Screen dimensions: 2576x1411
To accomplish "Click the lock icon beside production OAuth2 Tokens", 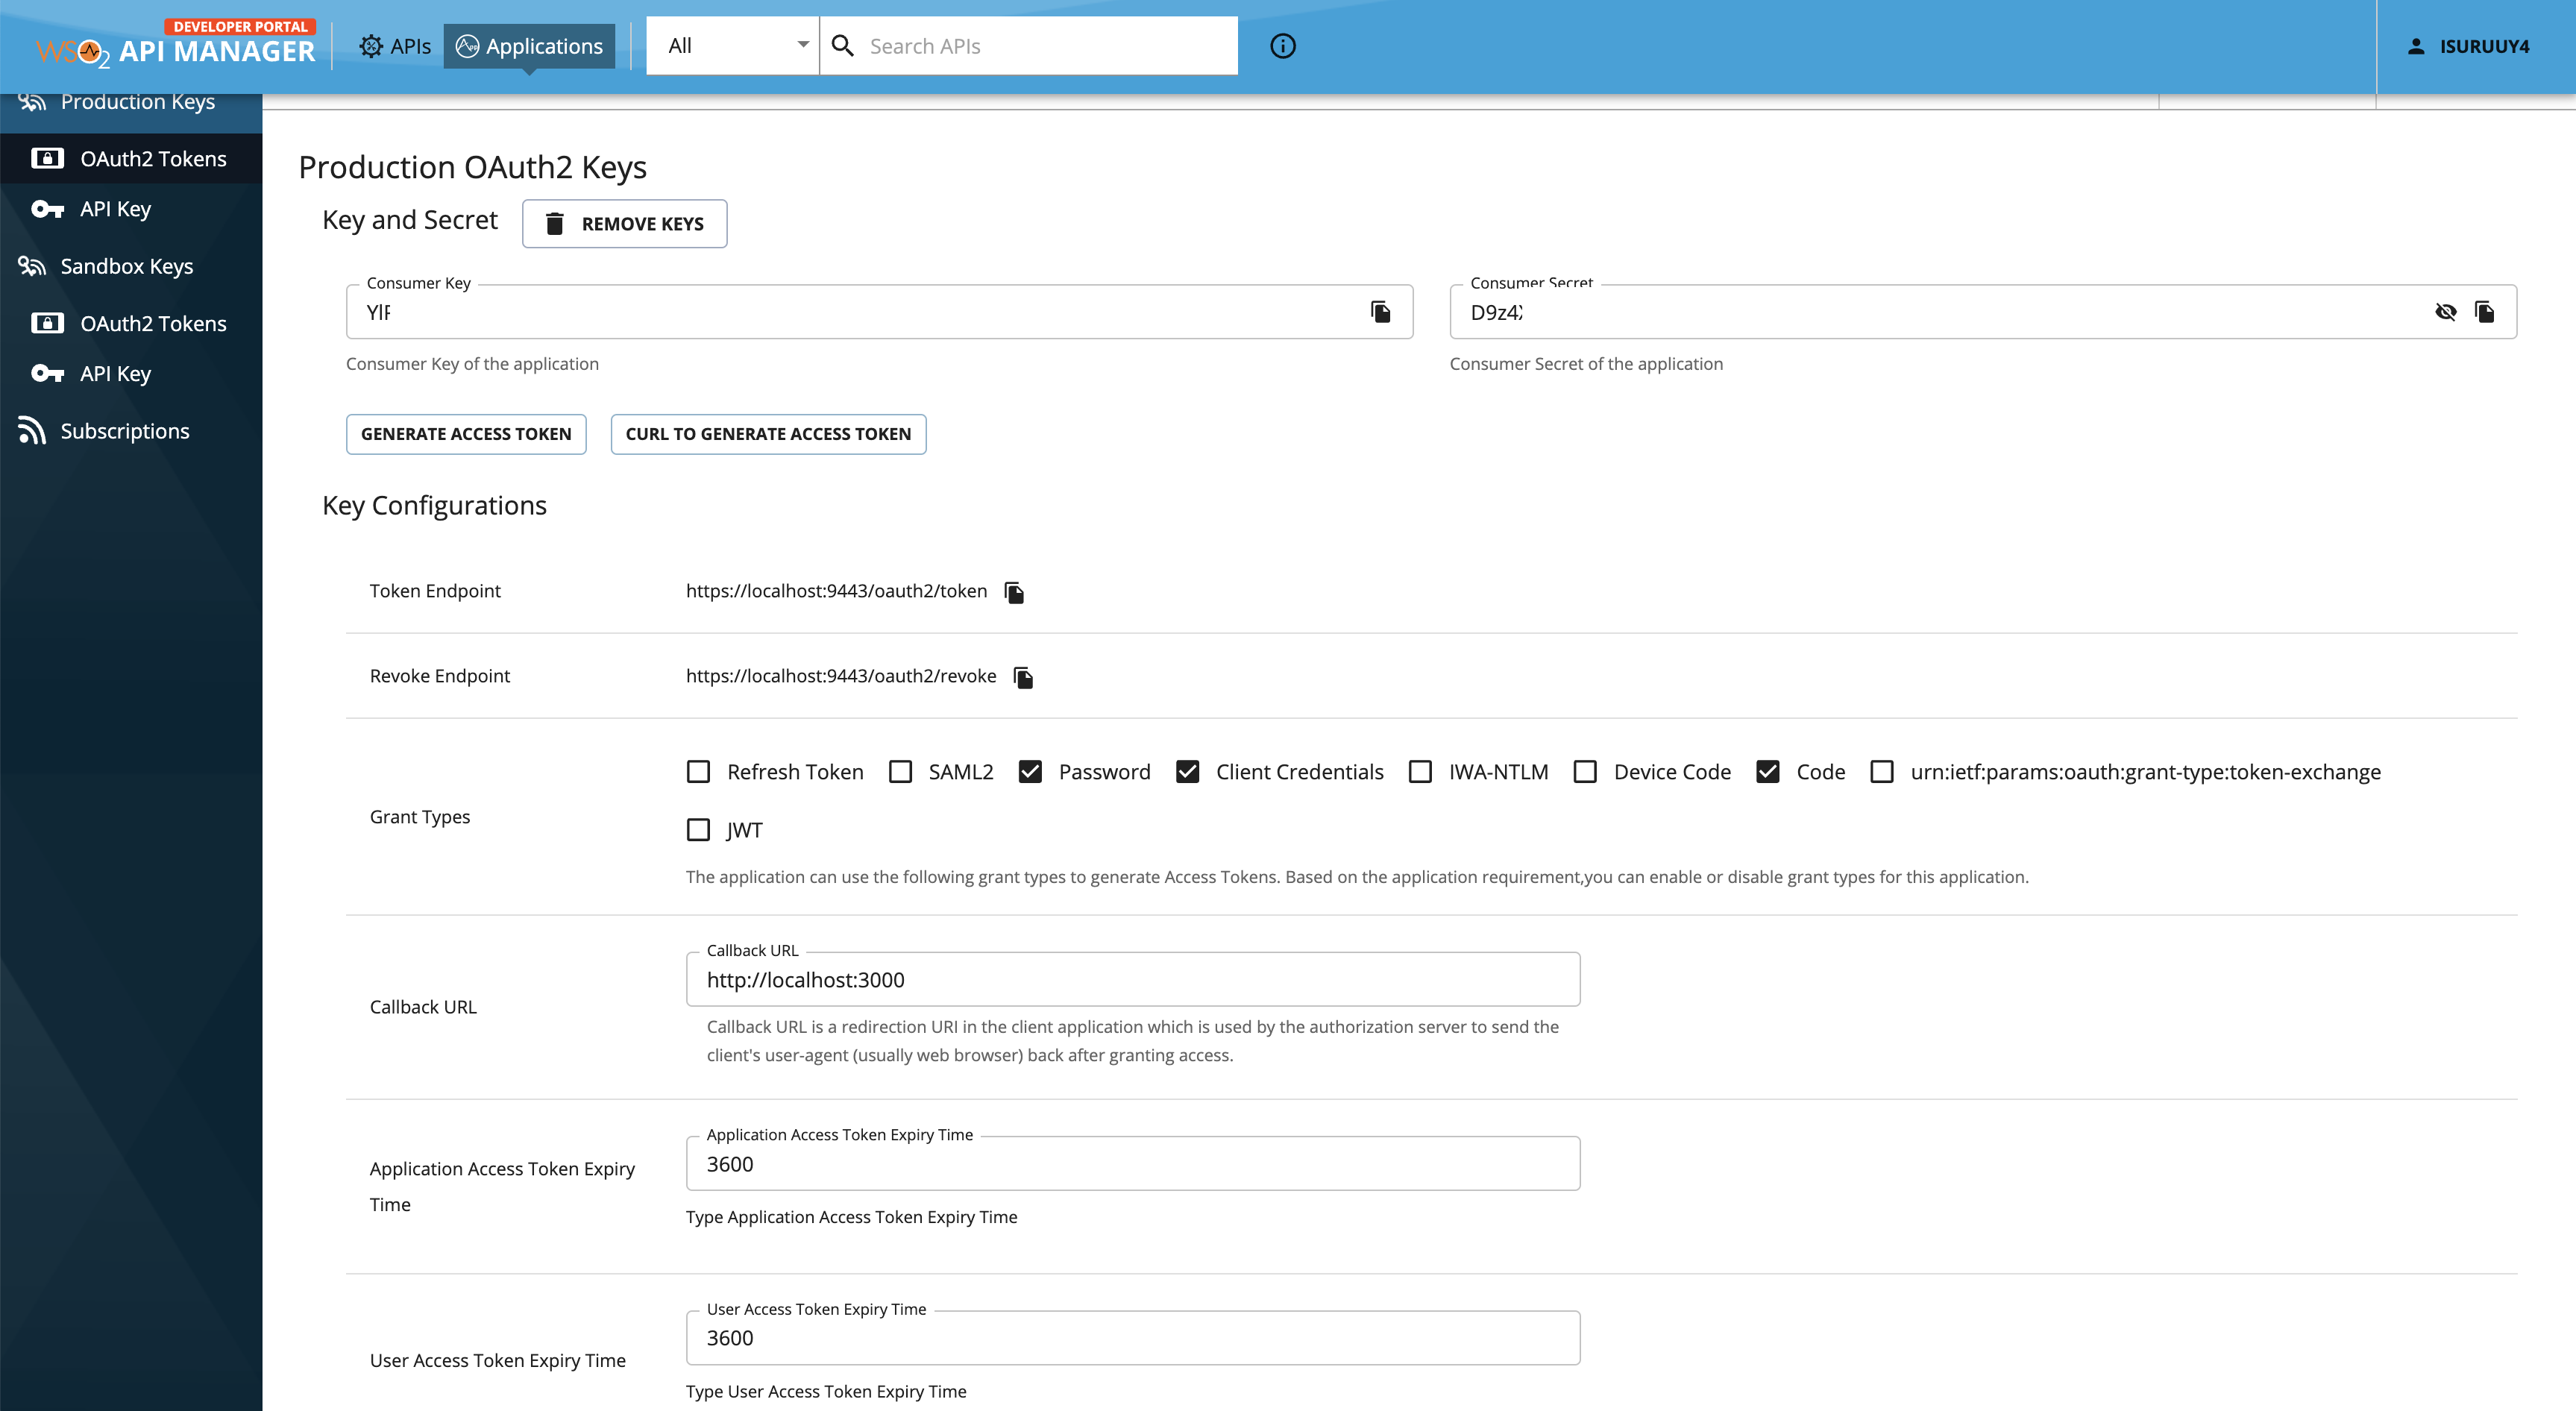I will click(47, 159).
